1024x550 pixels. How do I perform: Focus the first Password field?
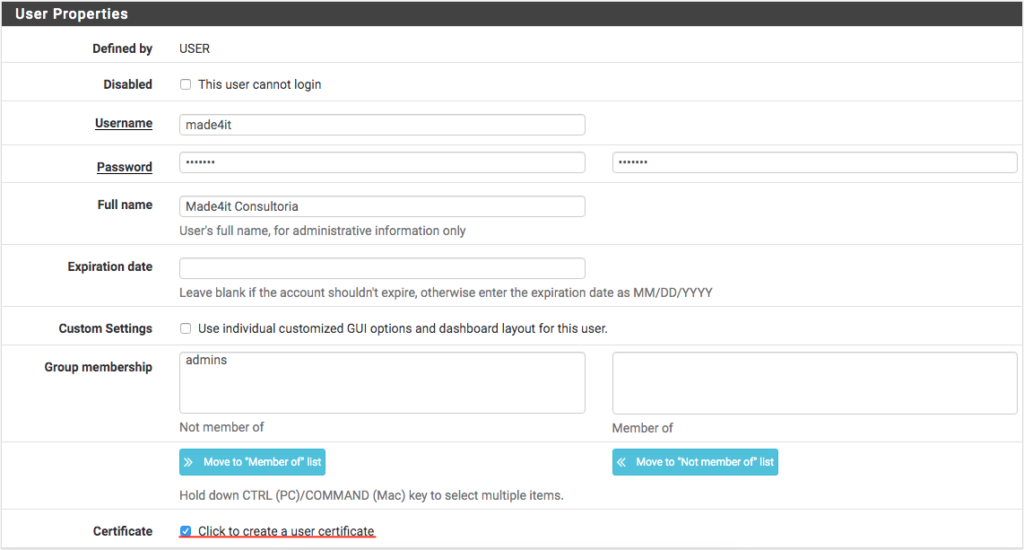click(x=382, y=163)
